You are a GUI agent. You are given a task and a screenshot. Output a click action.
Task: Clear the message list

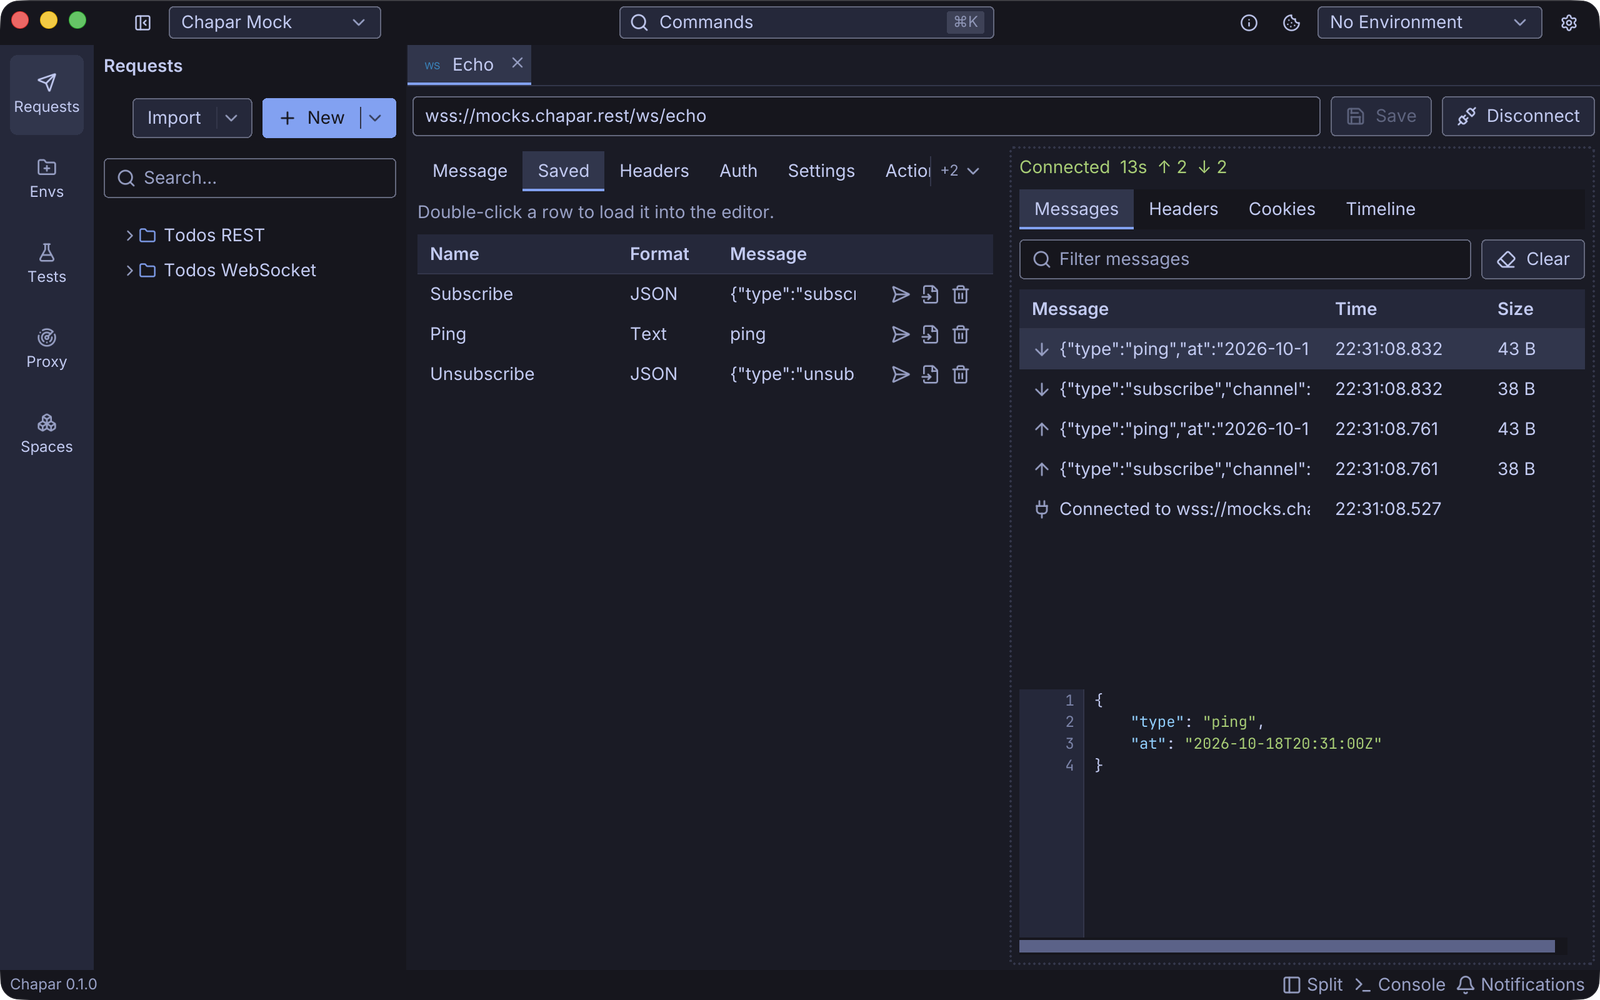click(x=1533, y=259)
